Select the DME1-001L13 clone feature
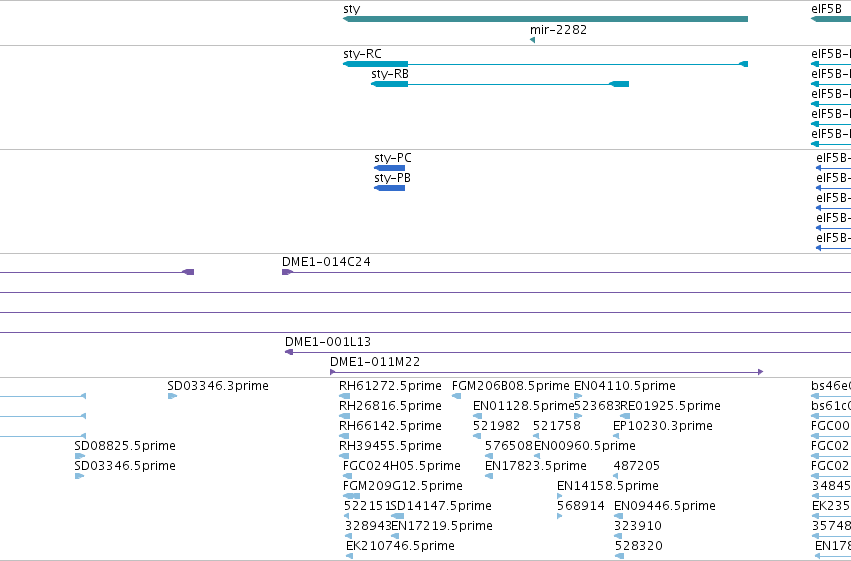The height and width of the screenshot is (561, 851). click(568, 352)
